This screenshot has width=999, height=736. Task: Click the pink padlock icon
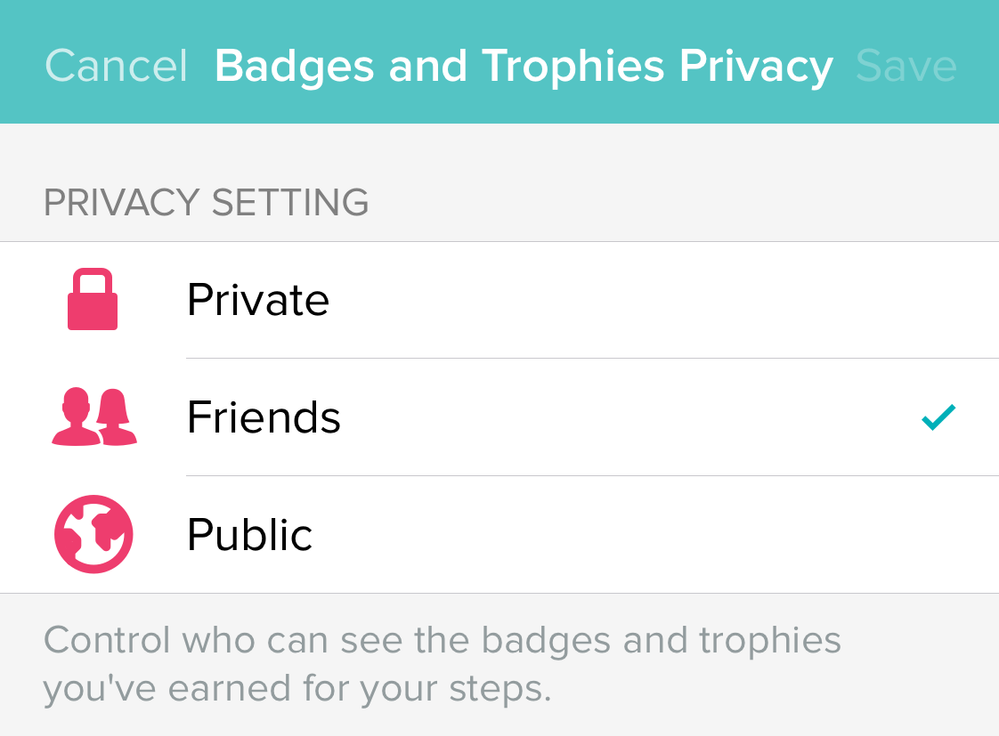(93, 300)
